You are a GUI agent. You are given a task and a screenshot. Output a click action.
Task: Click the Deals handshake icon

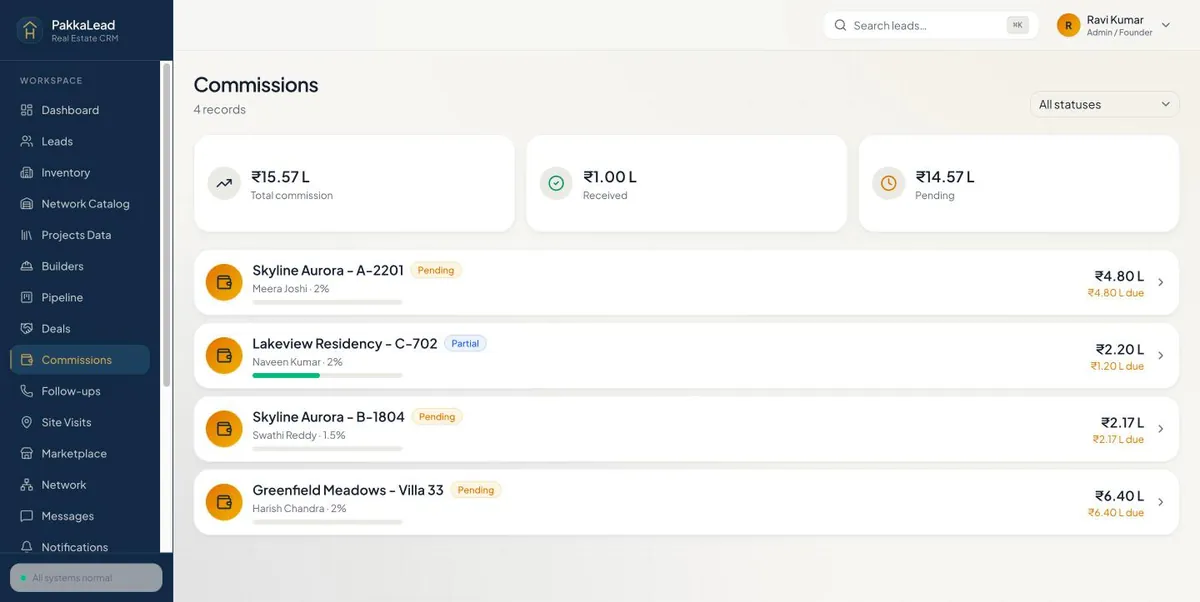(x=27, y=328)
